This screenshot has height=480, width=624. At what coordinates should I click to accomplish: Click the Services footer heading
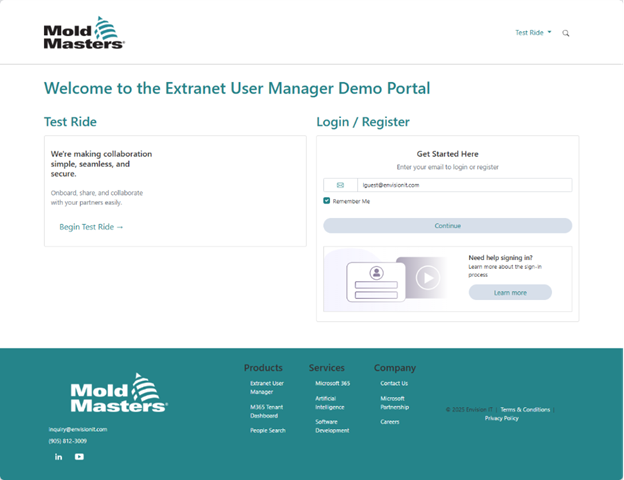(x=327, y=368)
